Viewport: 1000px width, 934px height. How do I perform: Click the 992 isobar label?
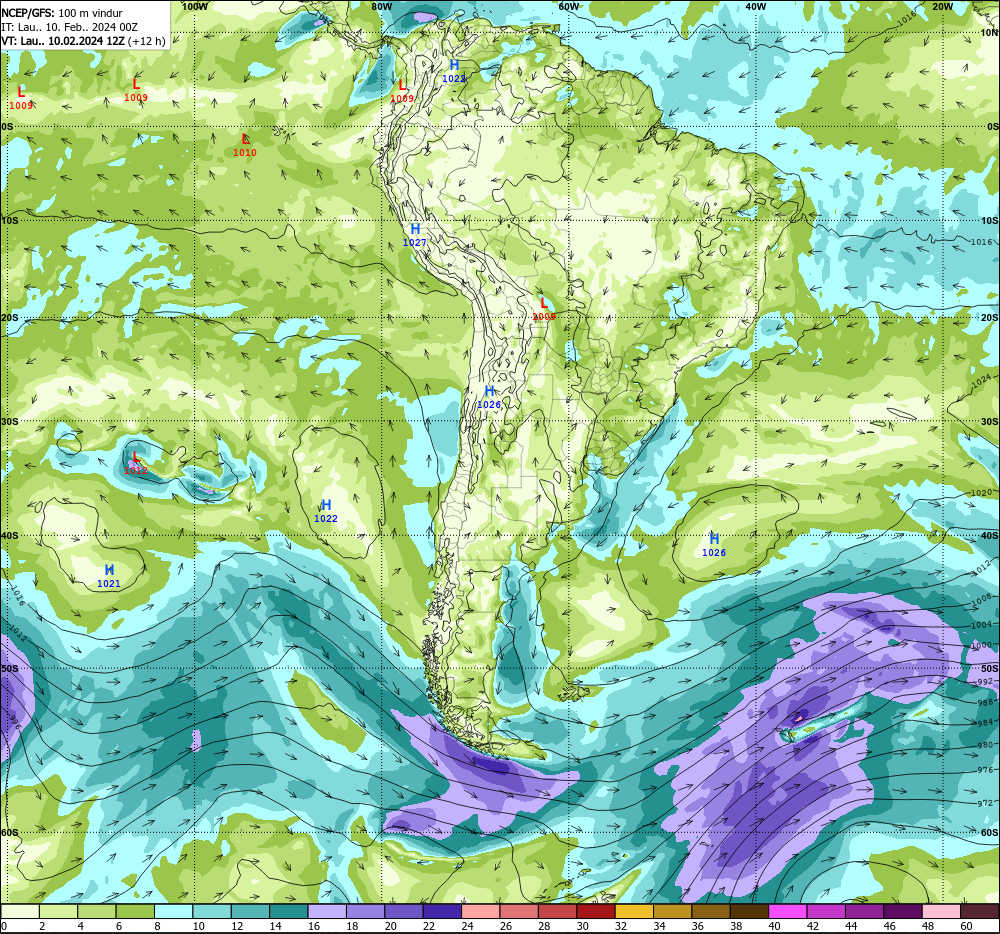(x=985, y=682)
